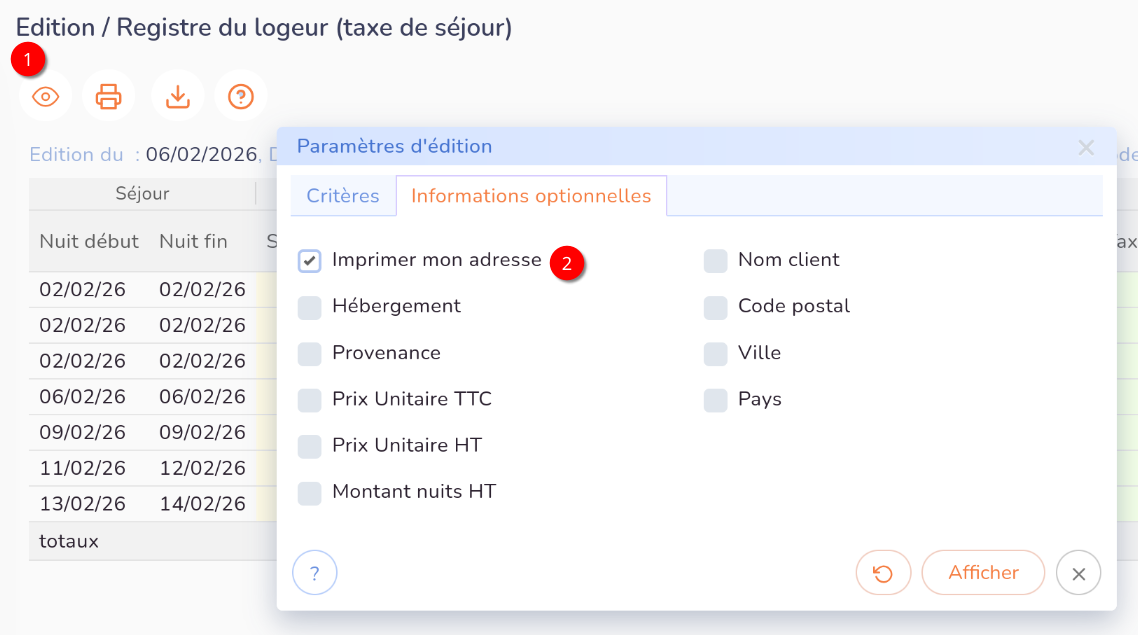1138x635 pixels.
Task: Enable the Ville checkbox
Action: [716, 352]
